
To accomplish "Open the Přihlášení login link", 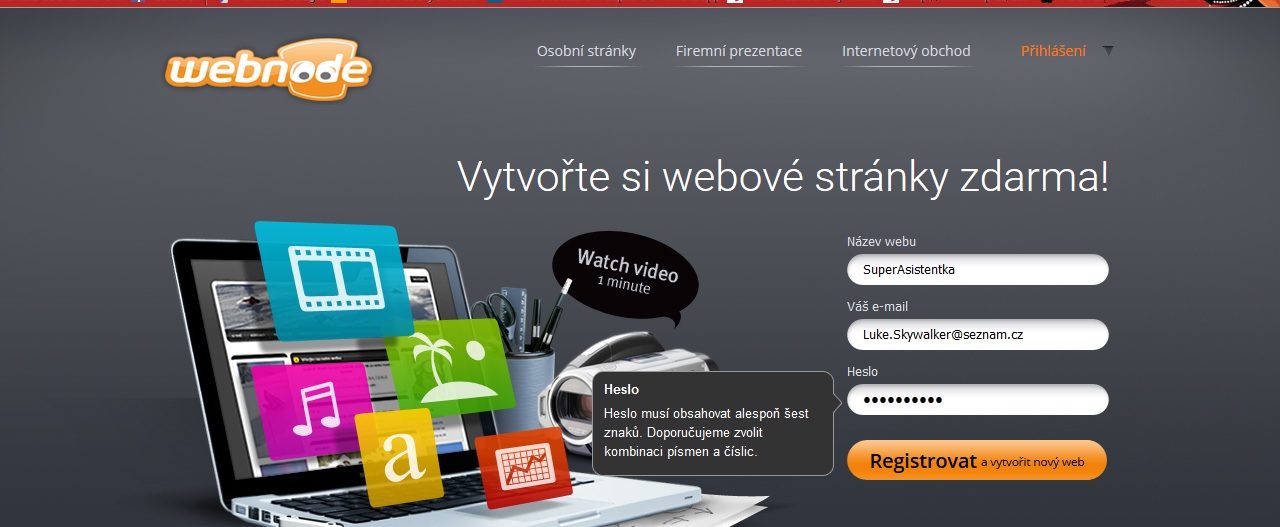I will (1053, 51).
